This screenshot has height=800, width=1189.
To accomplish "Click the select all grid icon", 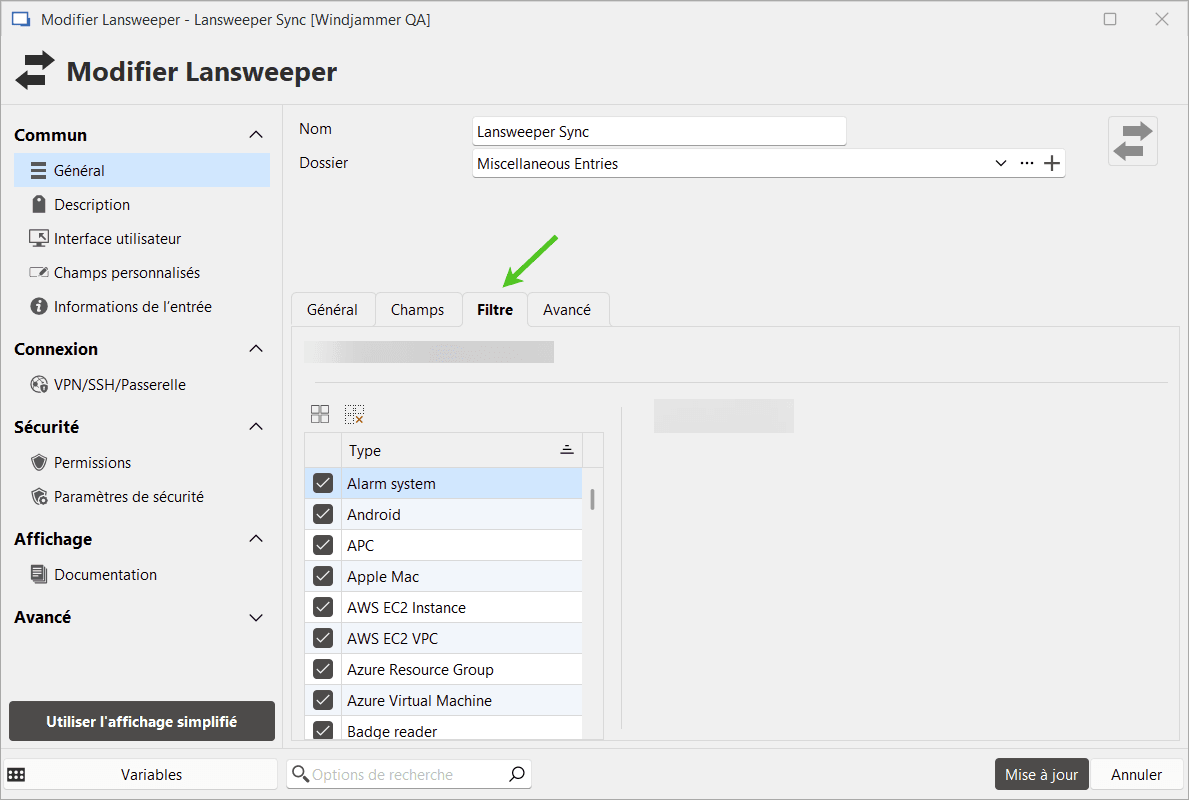I will (320, 414).
